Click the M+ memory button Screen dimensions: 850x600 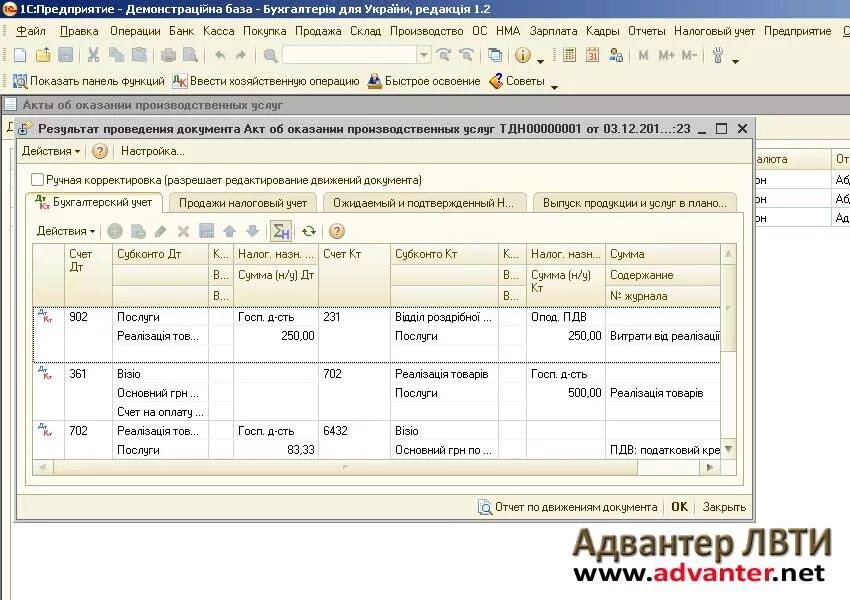tap(666, 55)
